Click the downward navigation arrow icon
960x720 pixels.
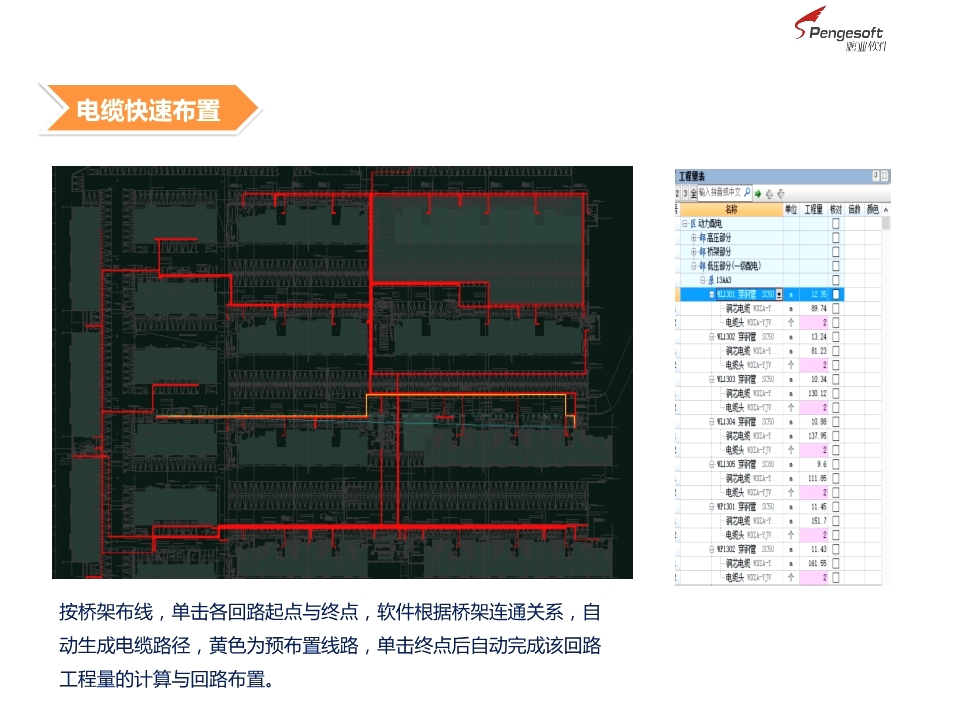click(x=780, y=193)
